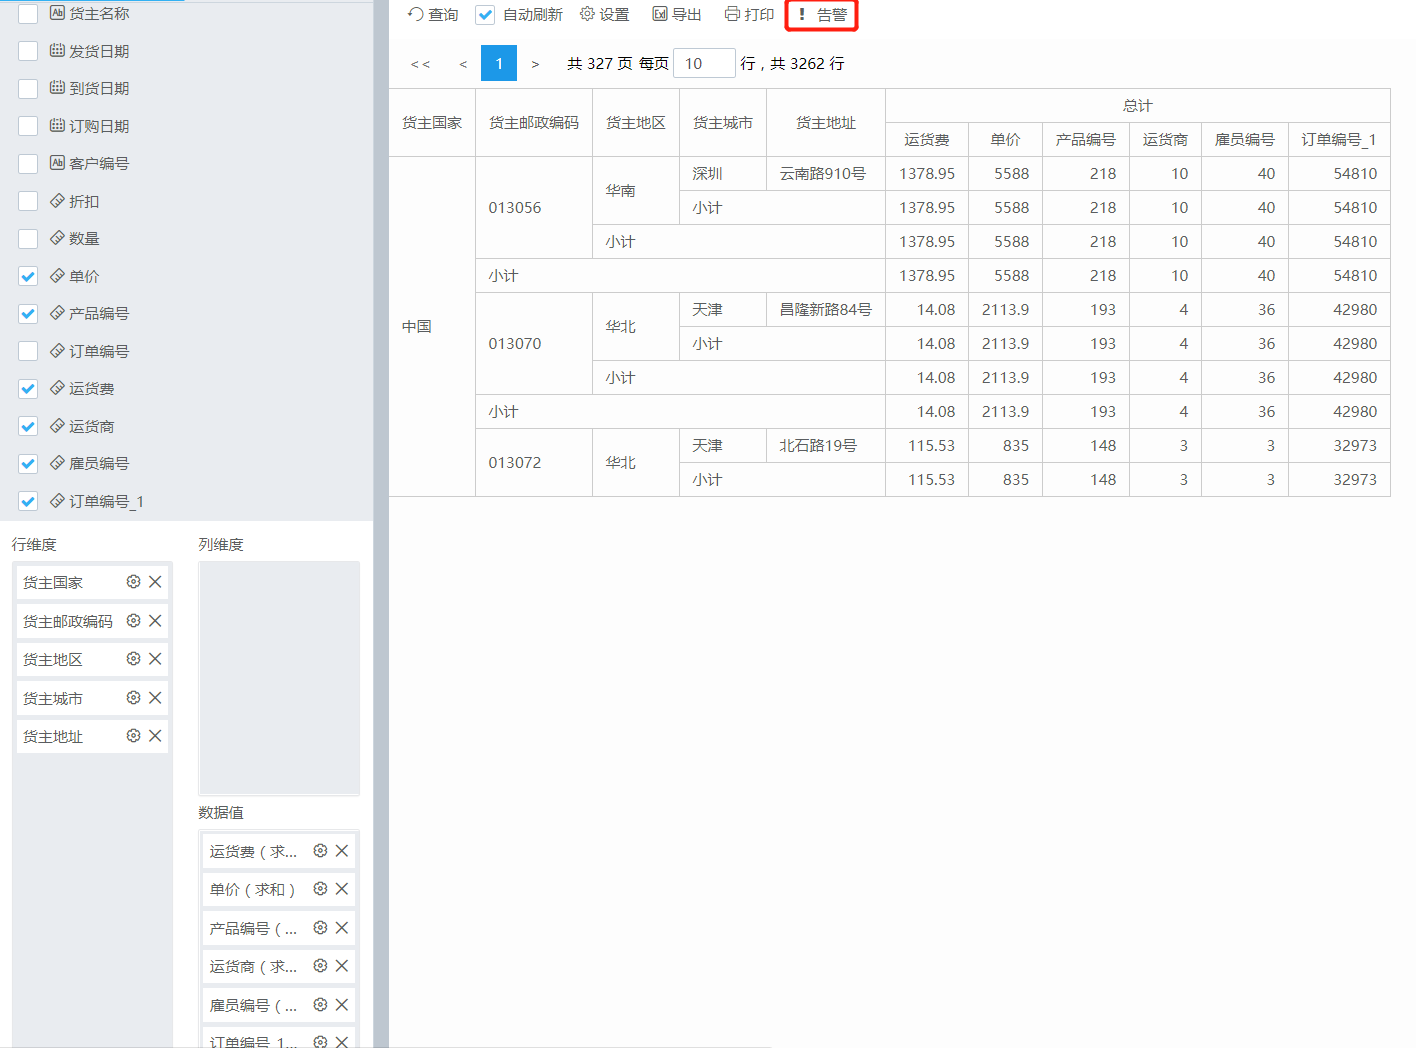Select the 013056 postal code cell
Viewport: 1416px width, 1048px height.
[534, 208]
